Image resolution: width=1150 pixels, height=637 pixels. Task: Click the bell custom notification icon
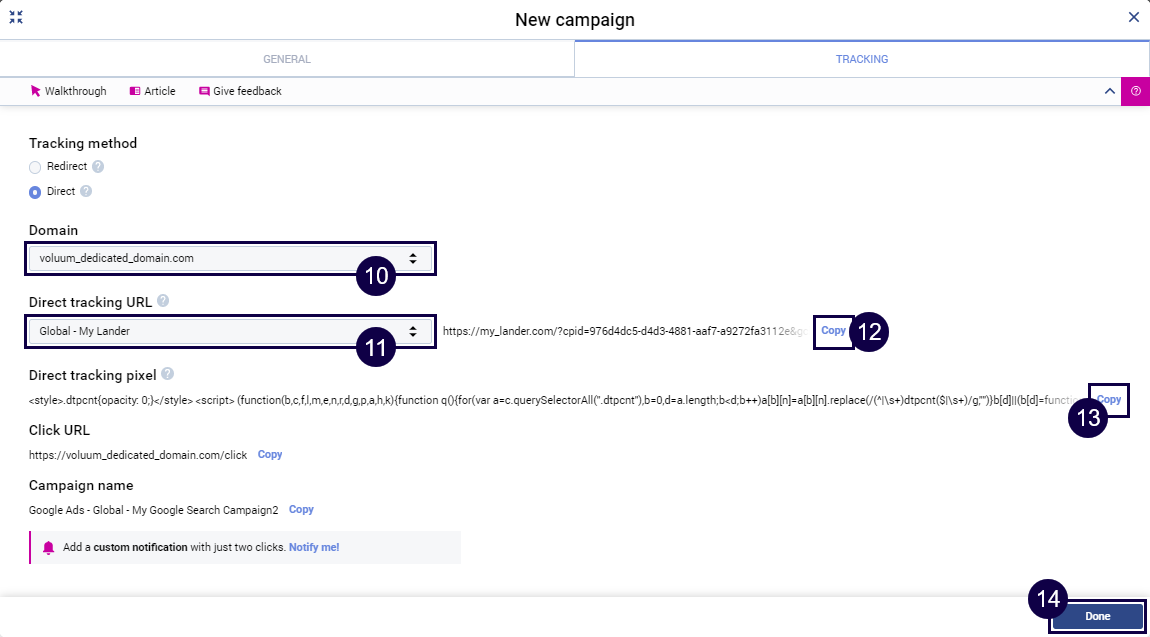pyautogui.click(x=49, y=548)
